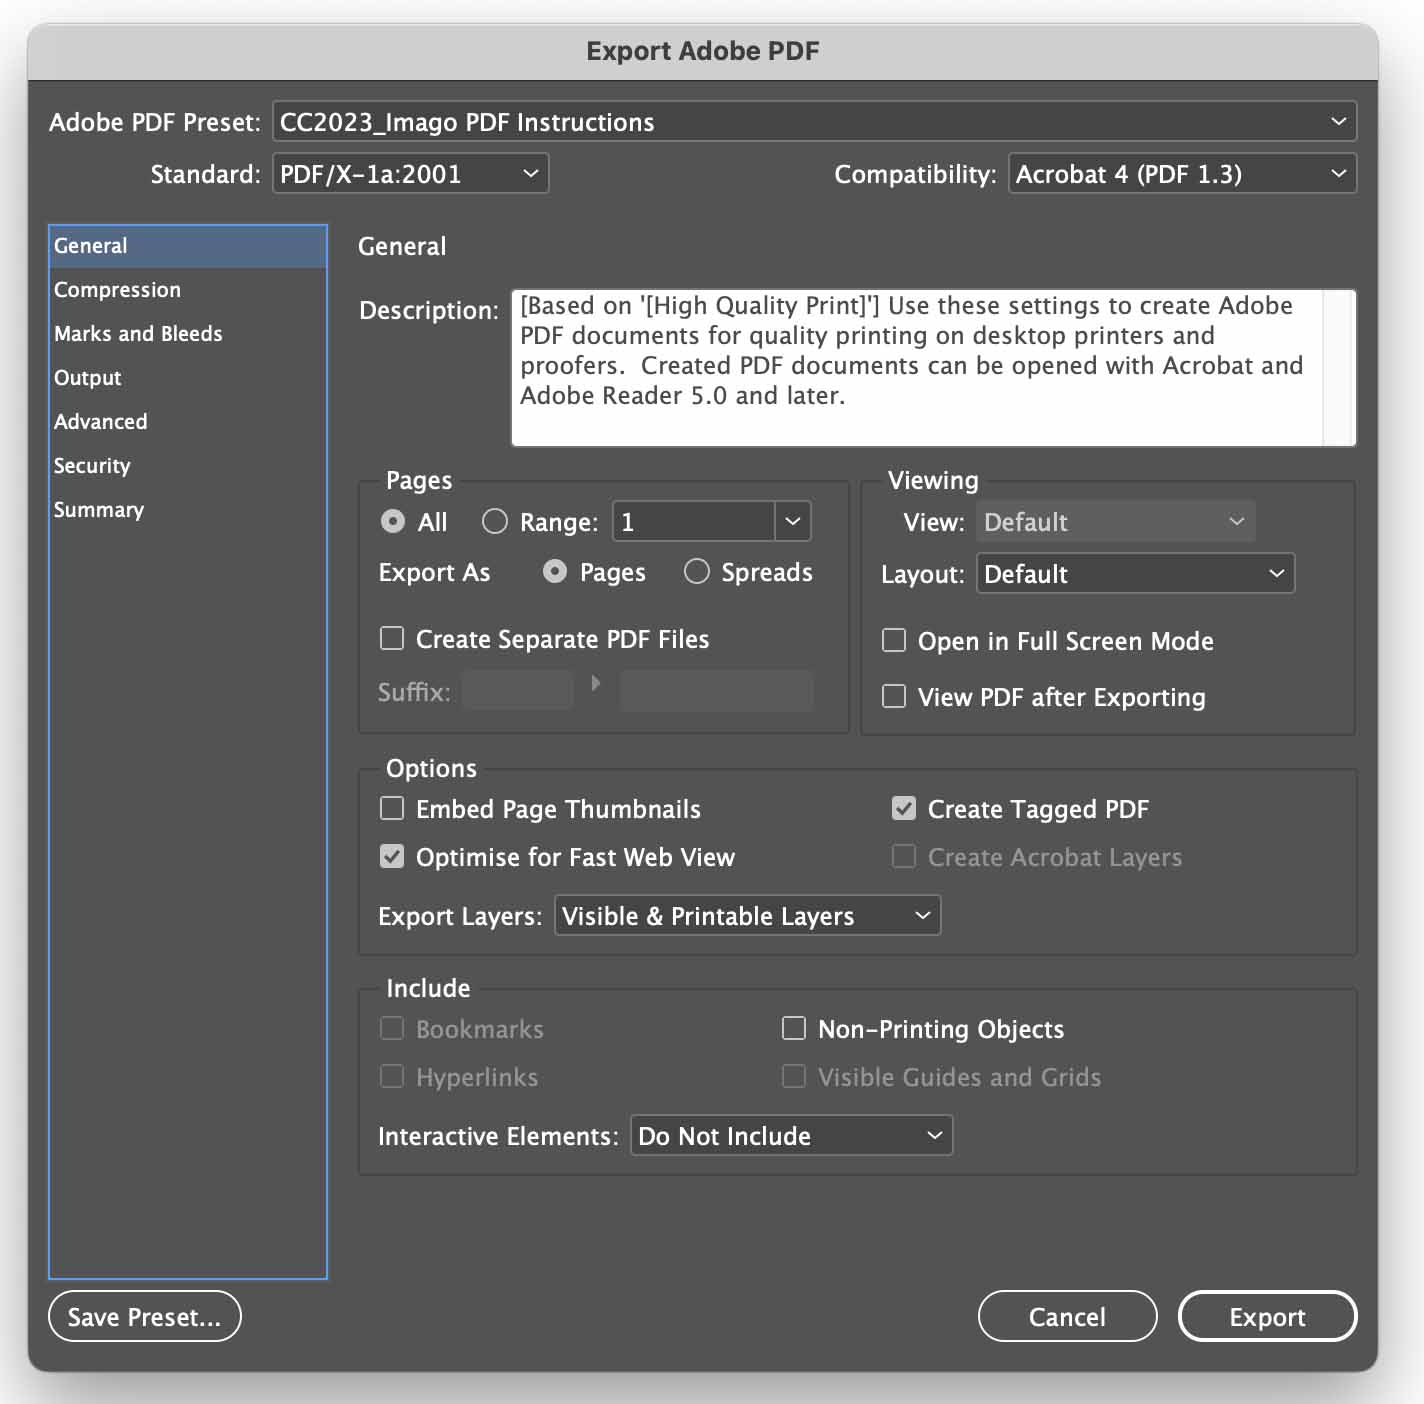
Task: Uncheck Create Tagged PDF
Action: [904, 809]
